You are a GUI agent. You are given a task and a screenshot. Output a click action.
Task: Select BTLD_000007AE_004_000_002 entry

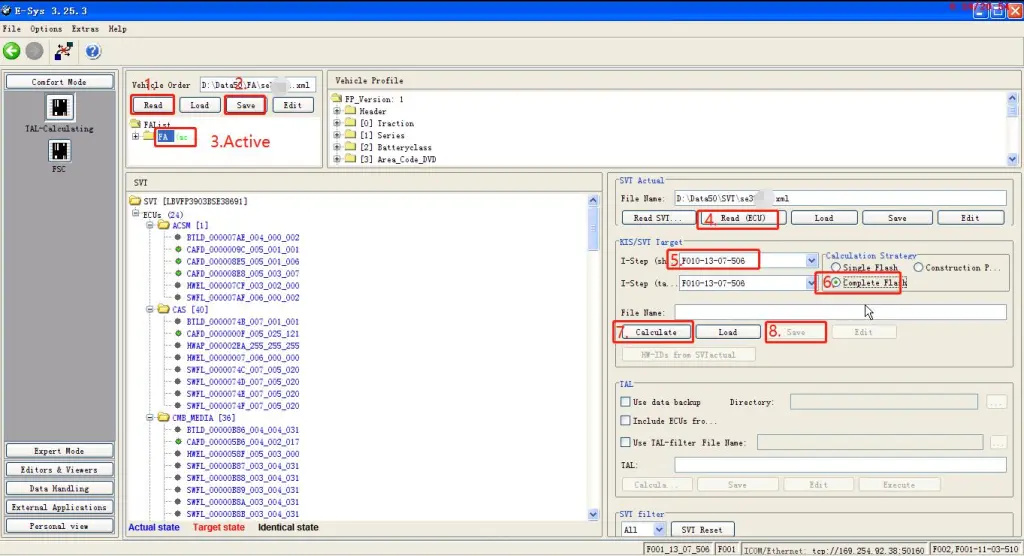tap(243, 238)
